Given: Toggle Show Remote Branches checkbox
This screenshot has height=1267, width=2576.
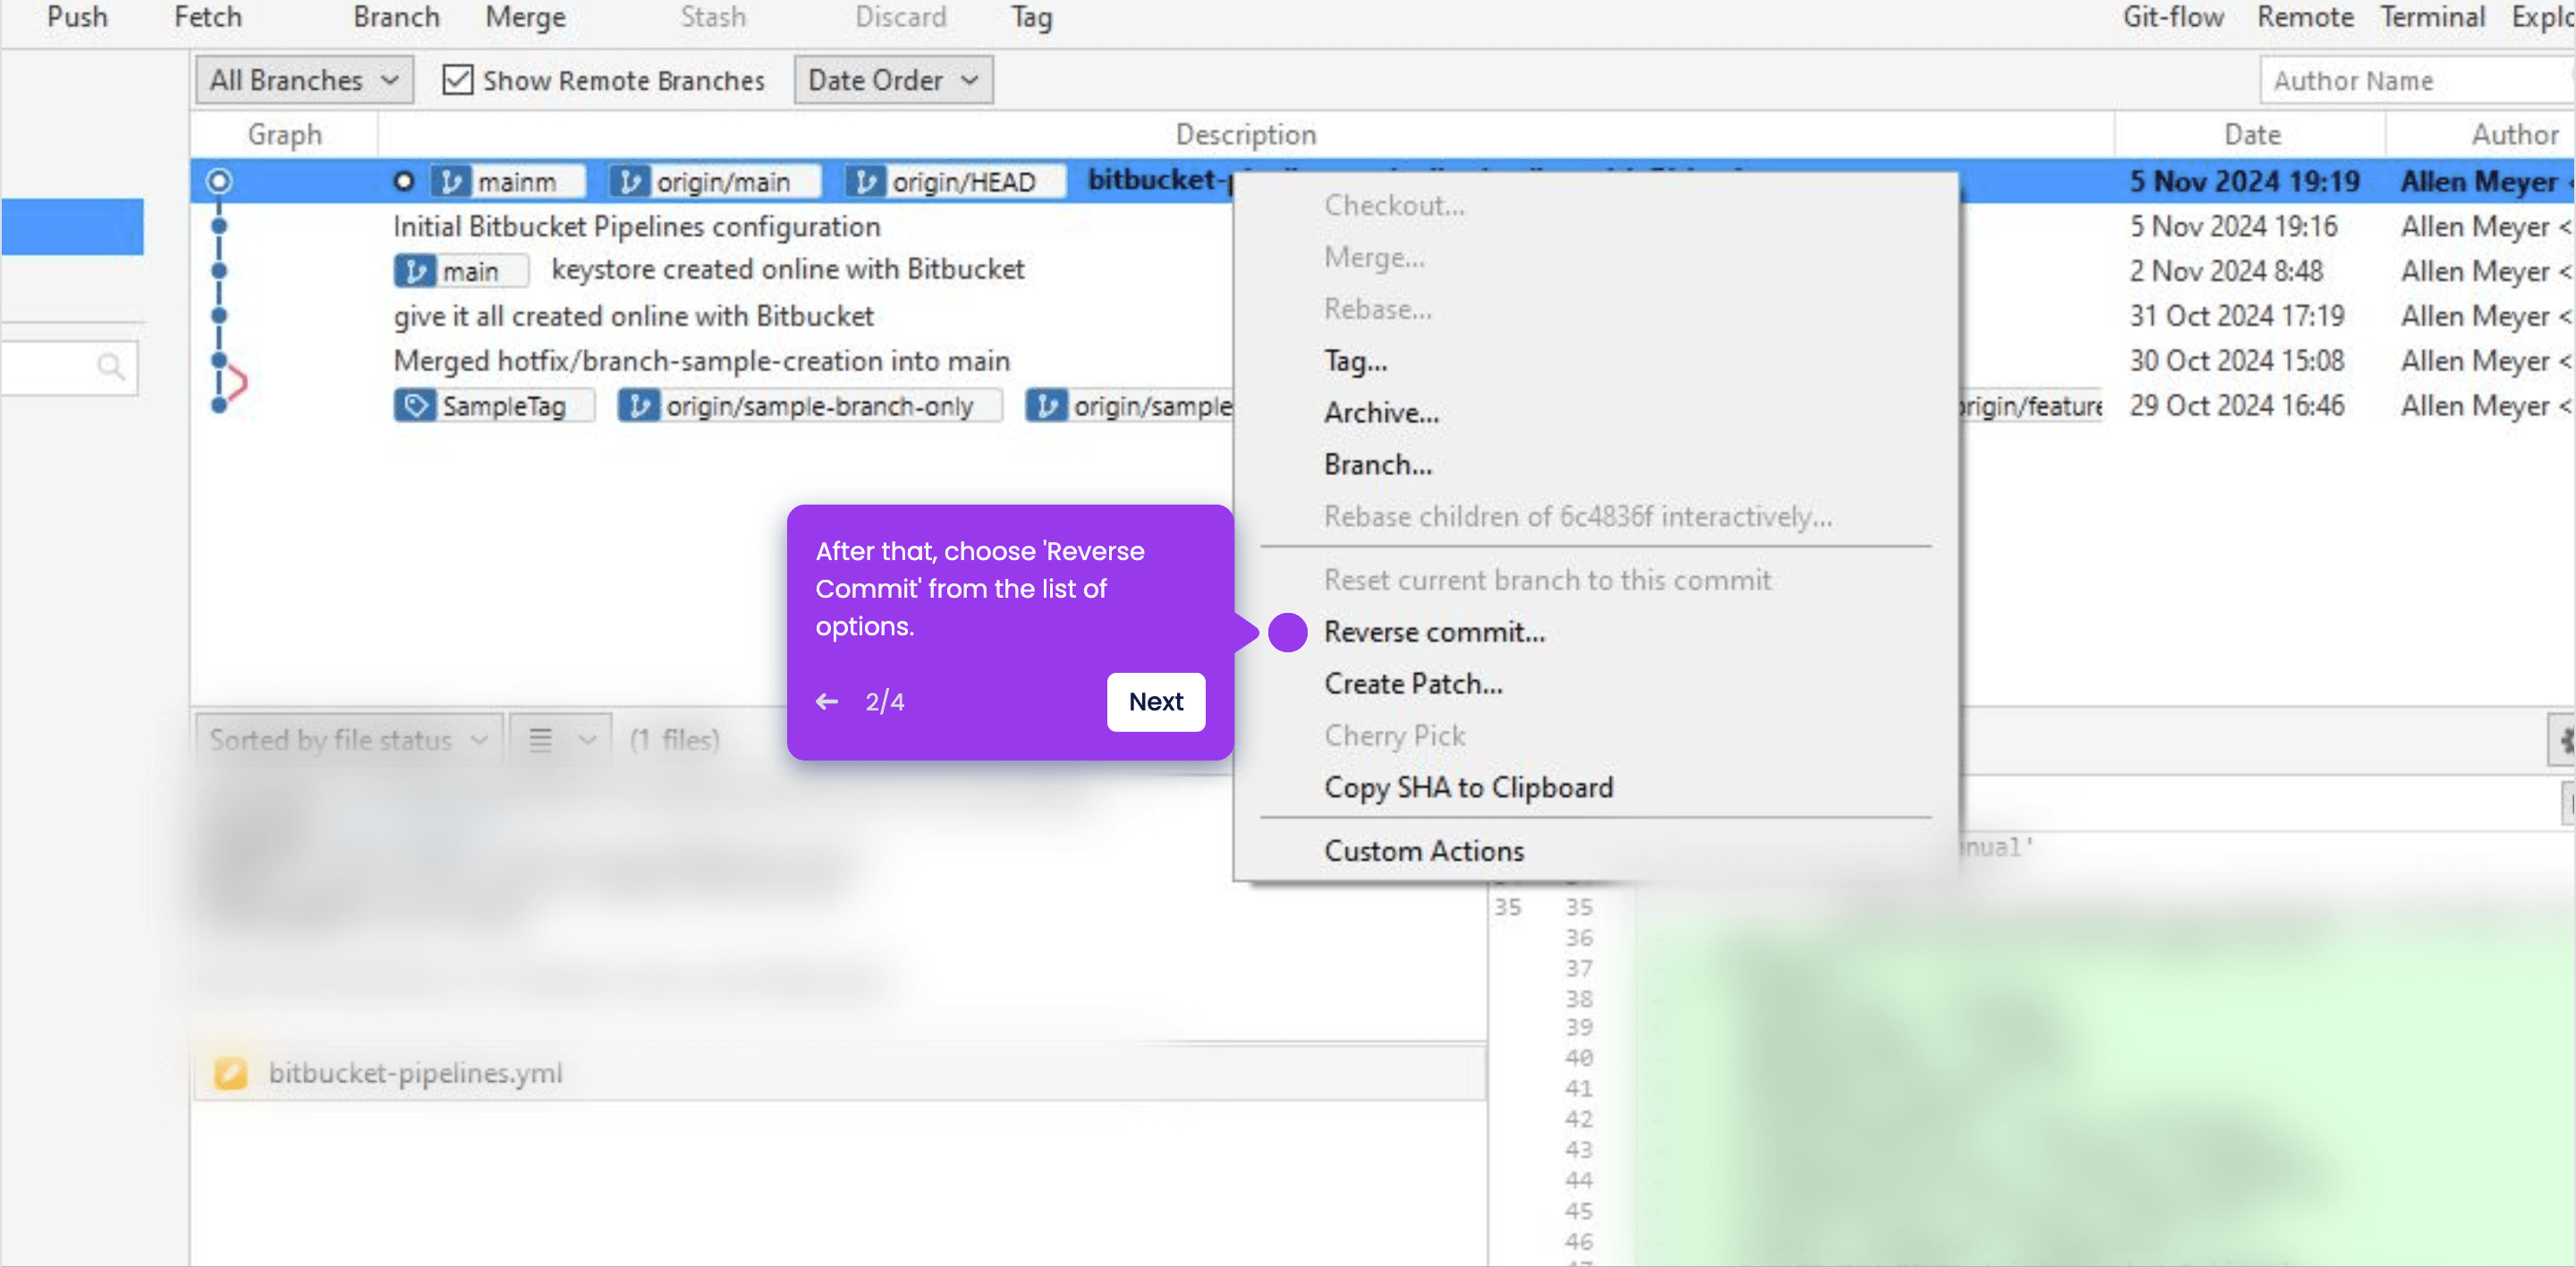Looking at the screenshot, I should tap(457, 80).
